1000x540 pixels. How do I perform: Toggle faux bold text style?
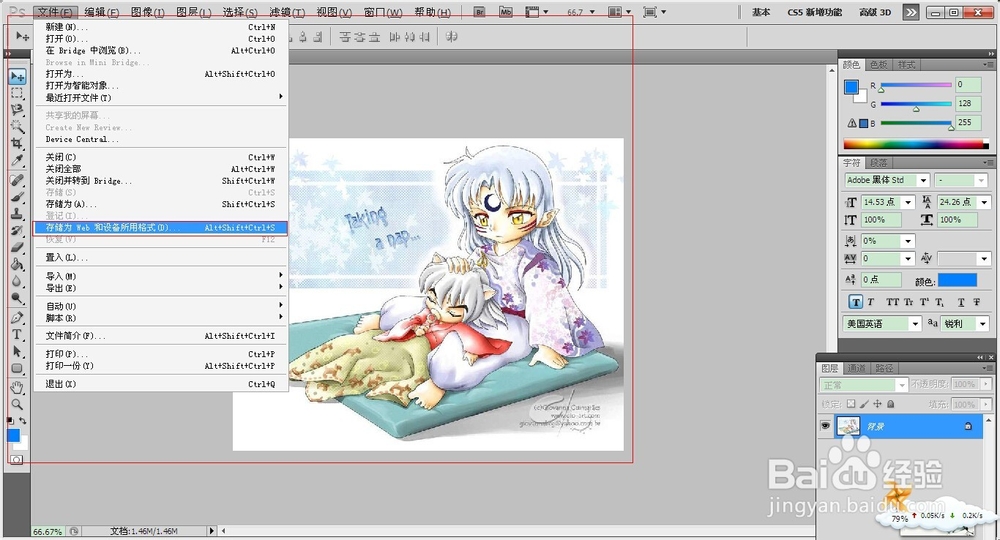[855, 302]
